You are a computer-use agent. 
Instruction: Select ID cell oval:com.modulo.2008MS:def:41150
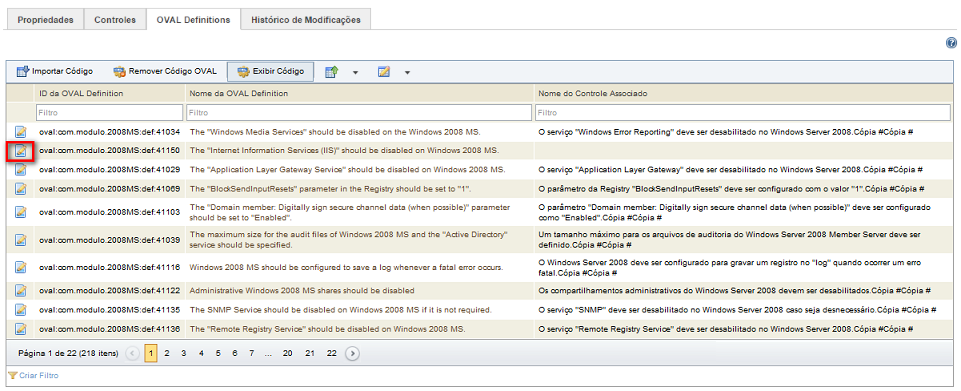(109, 150)
